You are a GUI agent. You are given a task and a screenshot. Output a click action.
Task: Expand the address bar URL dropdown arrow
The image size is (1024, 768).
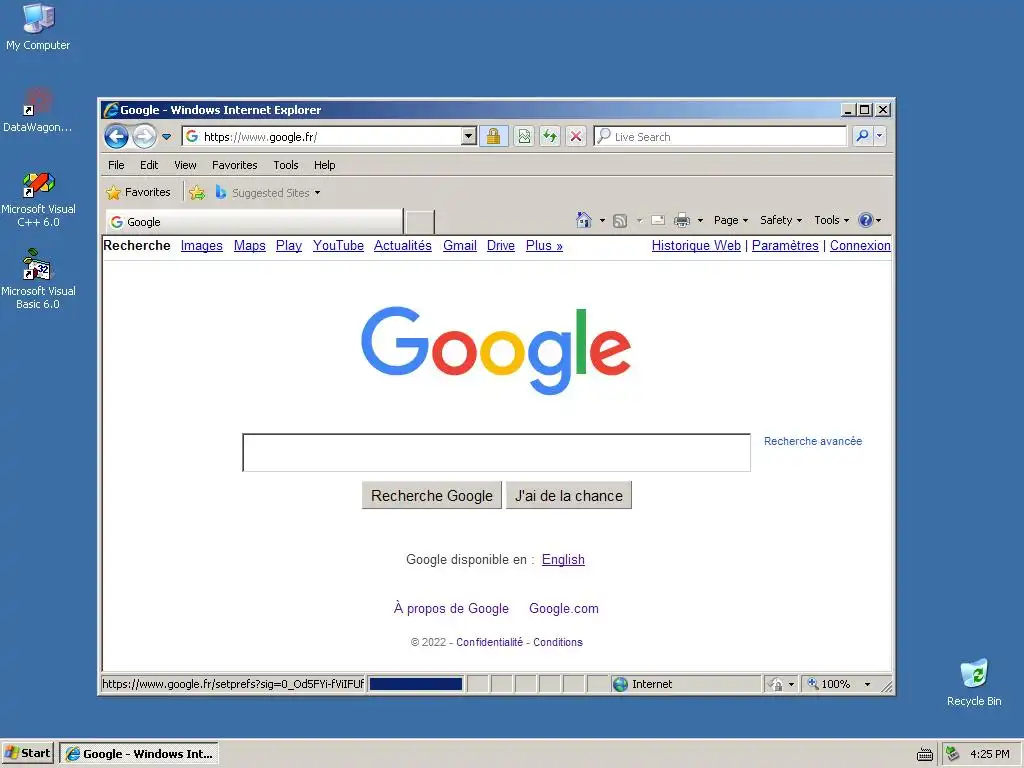(x=468, y=136)
